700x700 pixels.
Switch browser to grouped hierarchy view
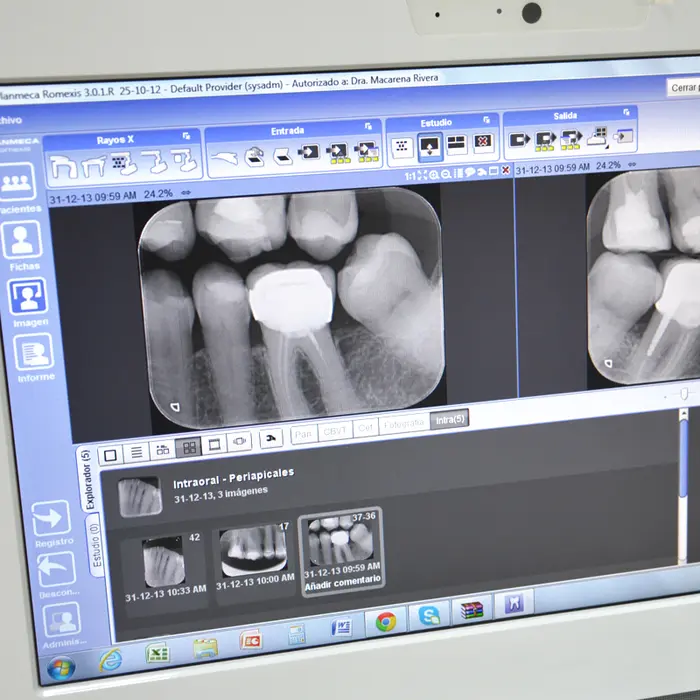click(x=162, y=450)
